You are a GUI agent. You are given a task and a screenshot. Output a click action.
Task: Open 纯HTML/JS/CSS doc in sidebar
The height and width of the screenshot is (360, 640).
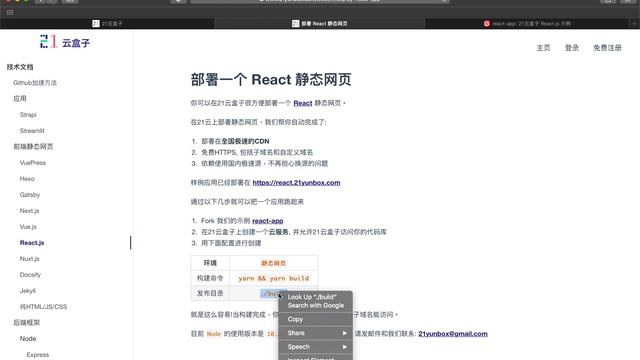coord(43,307)
